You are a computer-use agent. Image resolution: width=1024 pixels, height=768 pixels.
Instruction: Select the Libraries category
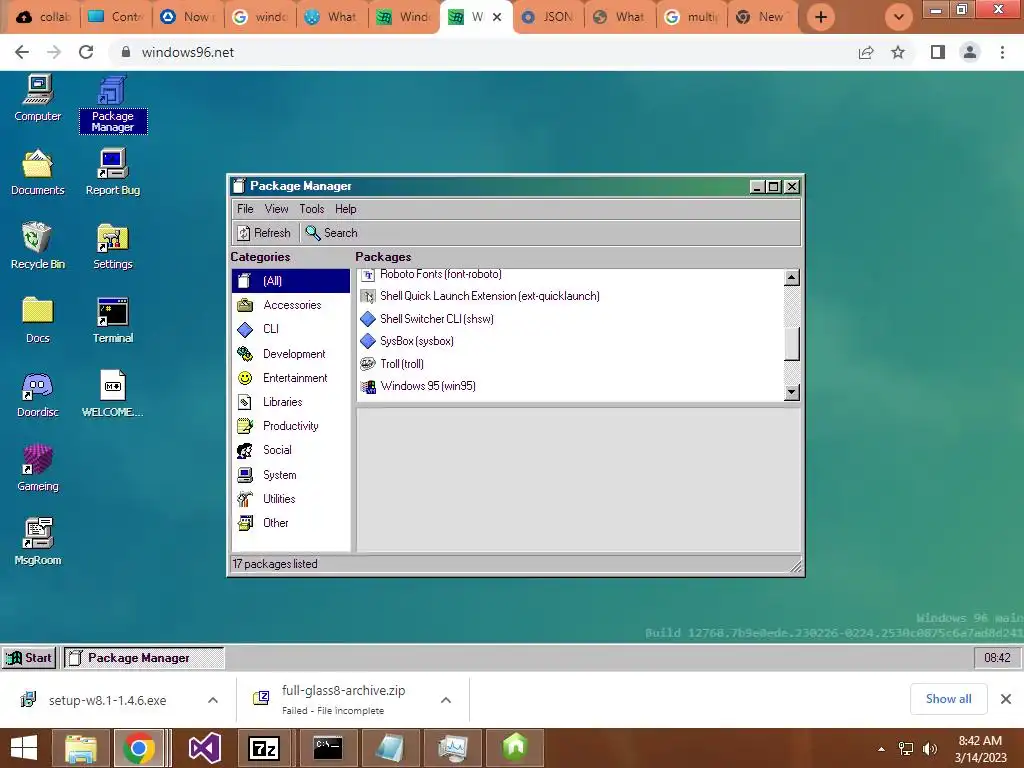click(291, 402)
